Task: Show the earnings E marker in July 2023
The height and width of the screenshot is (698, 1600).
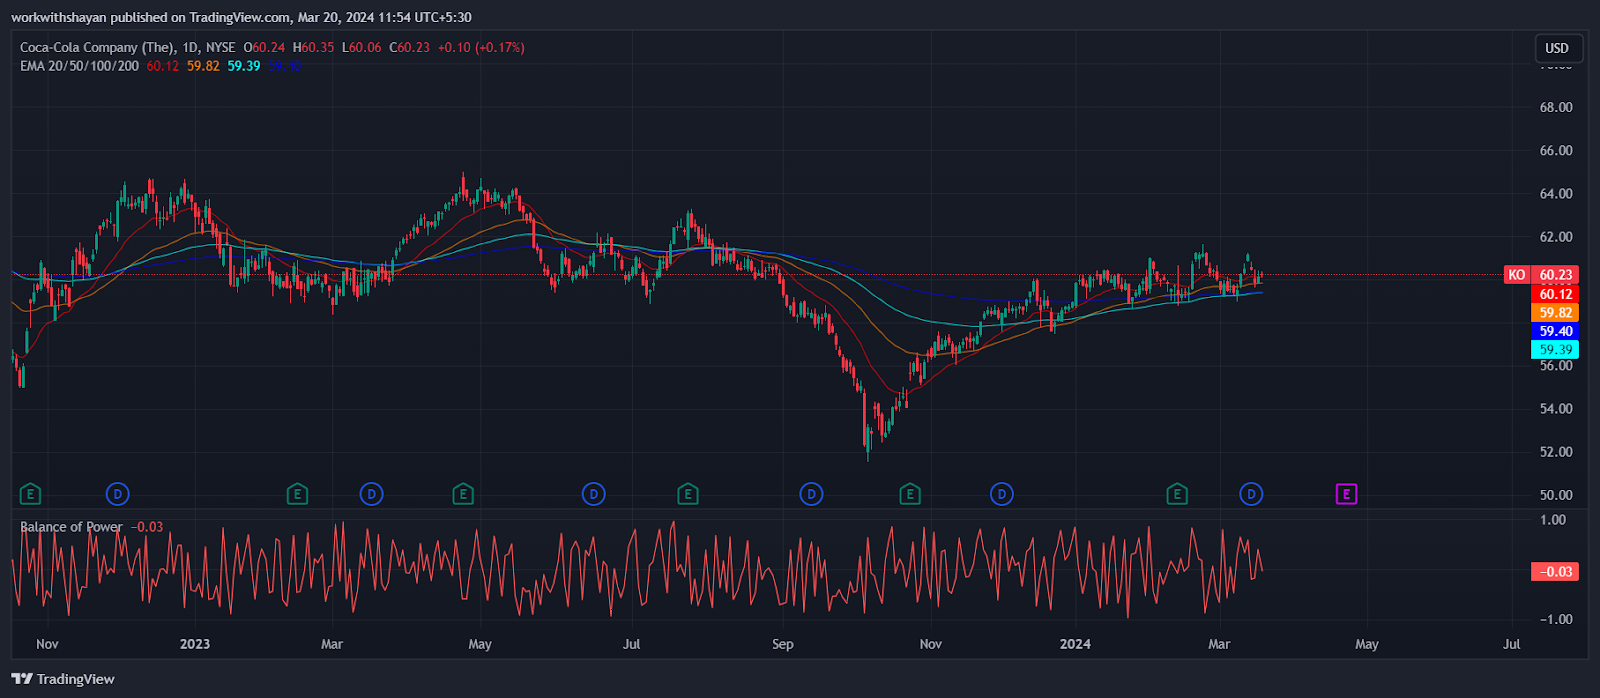Action: (x=687, y=494)
